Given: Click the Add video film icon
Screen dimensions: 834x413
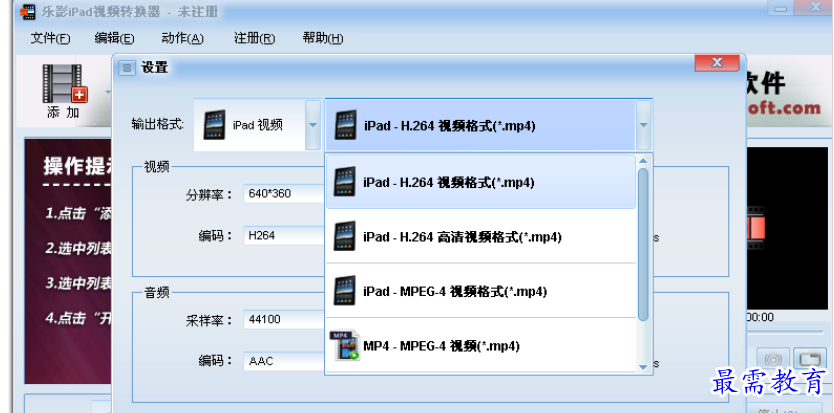Looking at the screenshot, I should tap(64, 84).
